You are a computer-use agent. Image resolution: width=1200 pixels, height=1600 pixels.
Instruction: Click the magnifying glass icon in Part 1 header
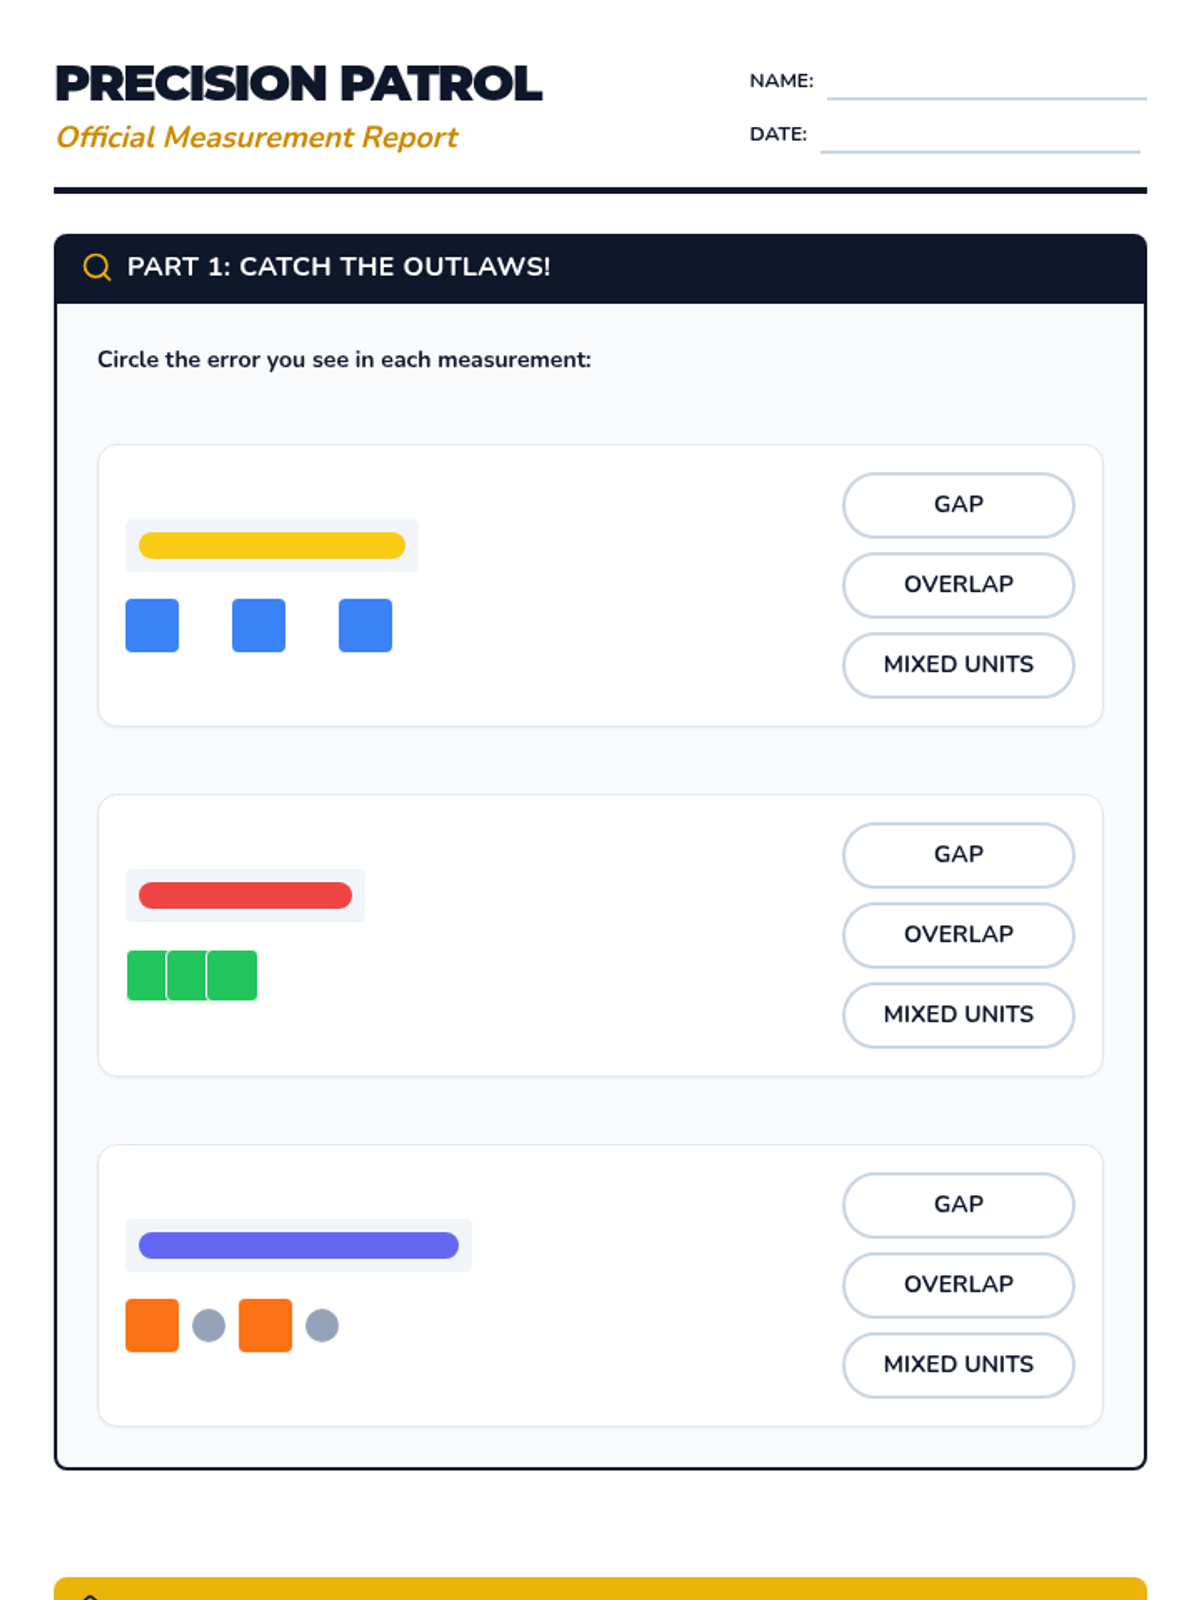(x=97, y=267)
